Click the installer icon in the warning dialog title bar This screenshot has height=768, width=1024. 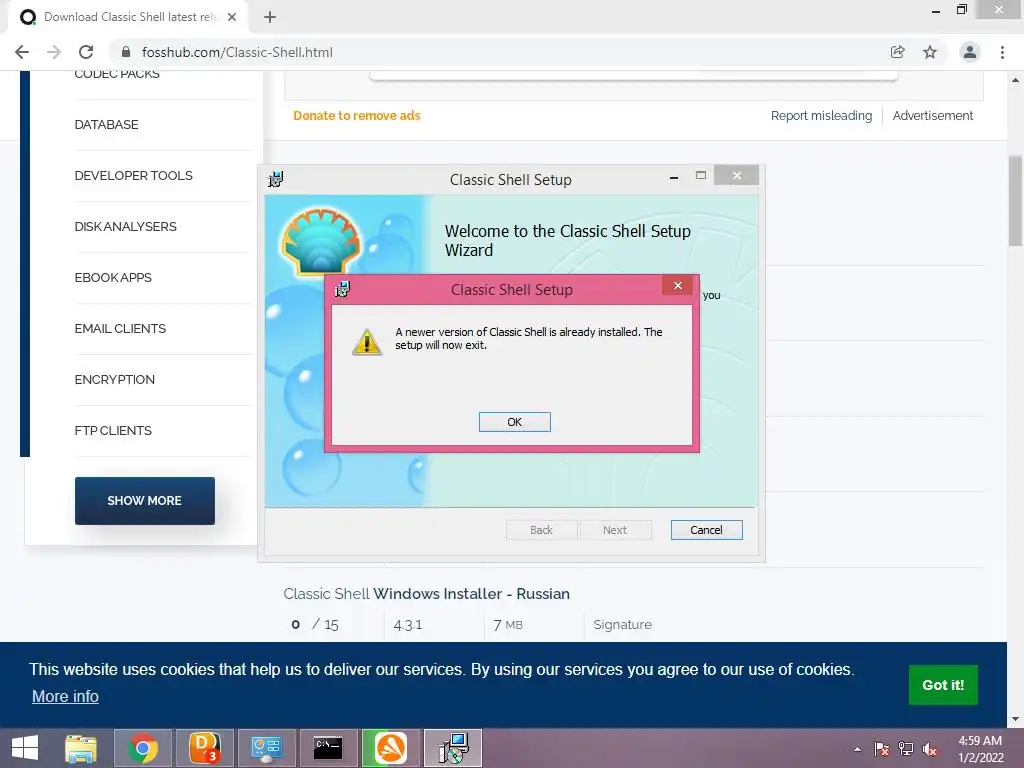tap(342, 289)
